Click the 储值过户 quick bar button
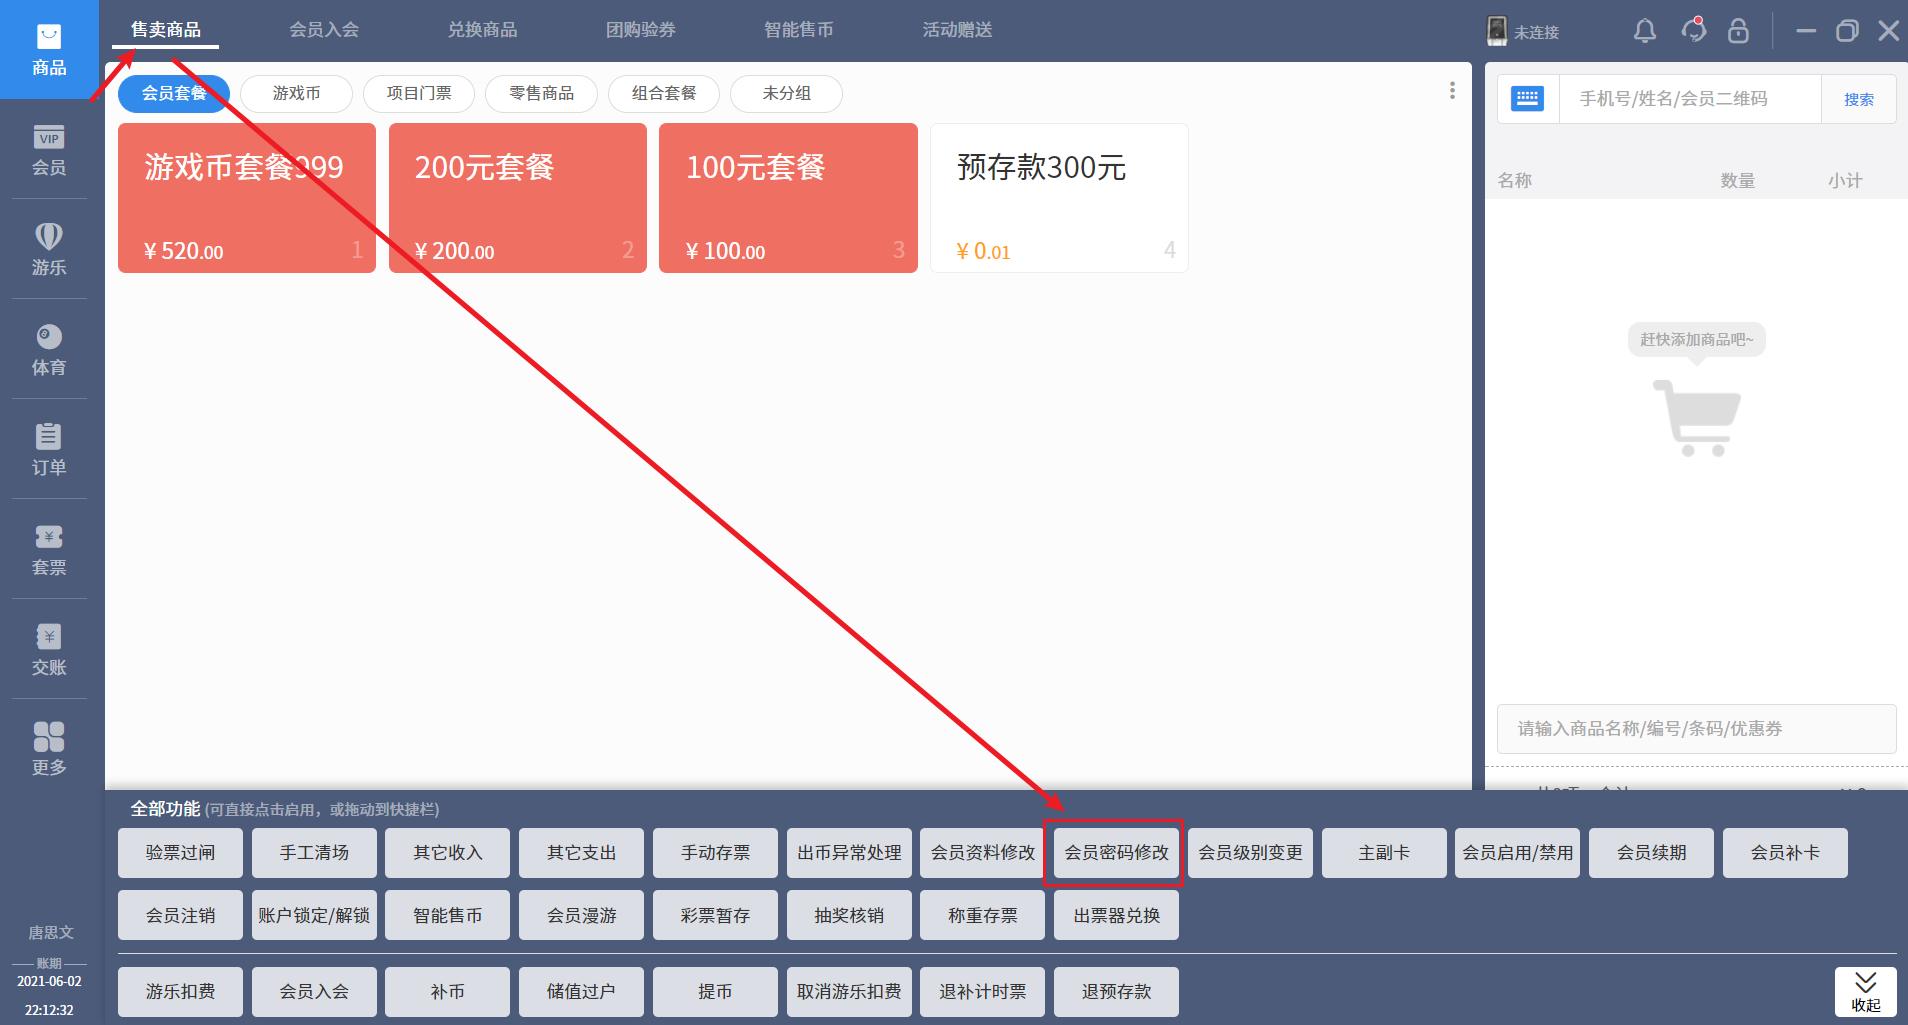 581,992
